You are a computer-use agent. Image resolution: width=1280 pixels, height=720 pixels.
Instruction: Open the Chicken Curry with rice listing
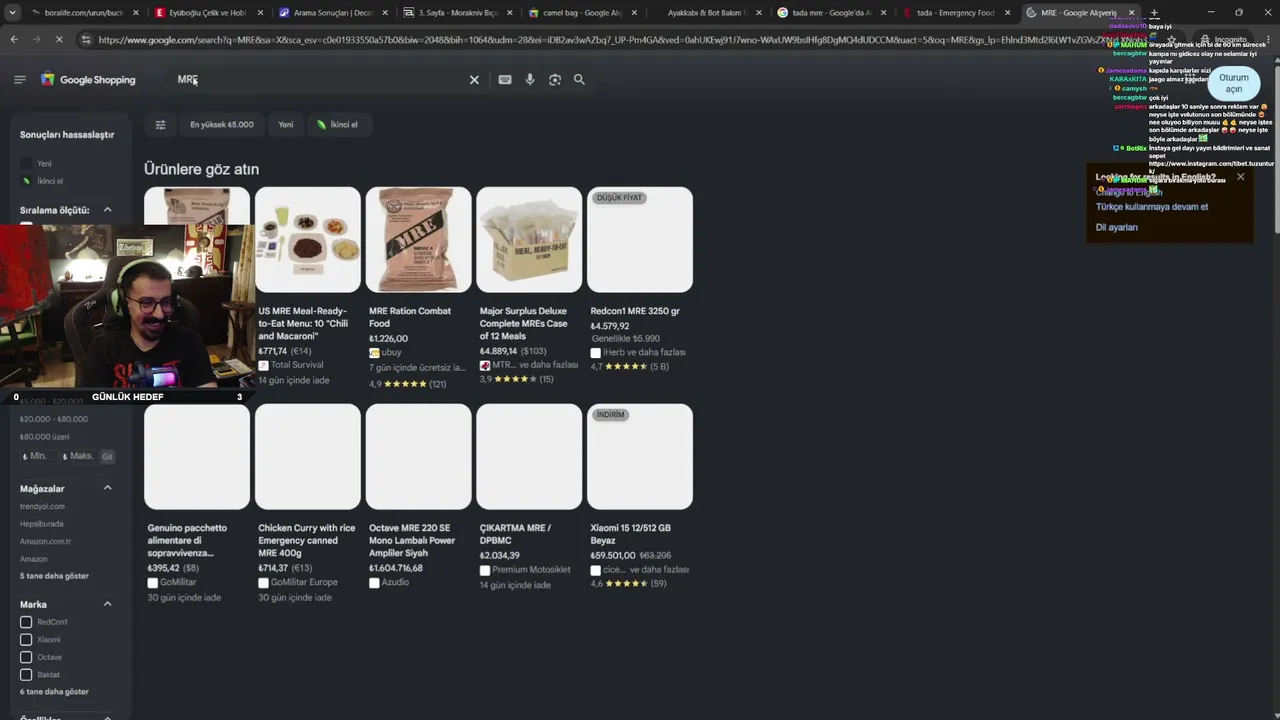coord(308,503)
